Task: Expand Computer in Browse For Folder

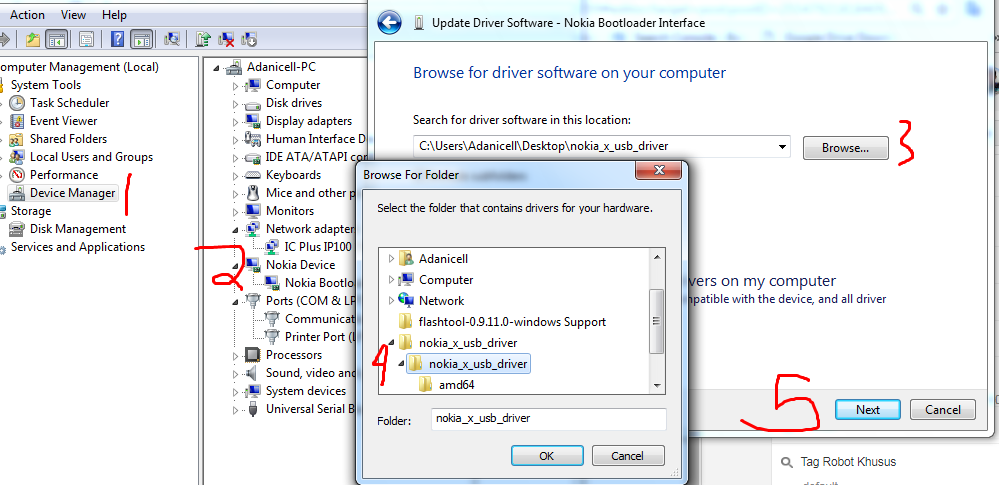Action: coord(392,280)
